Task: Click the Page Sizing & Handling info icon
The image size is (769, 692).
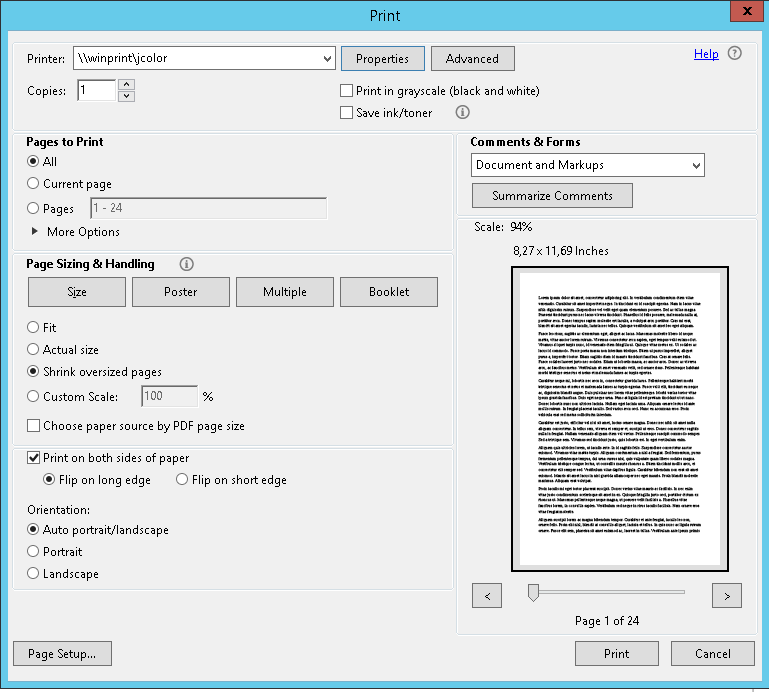Action: 186,264
